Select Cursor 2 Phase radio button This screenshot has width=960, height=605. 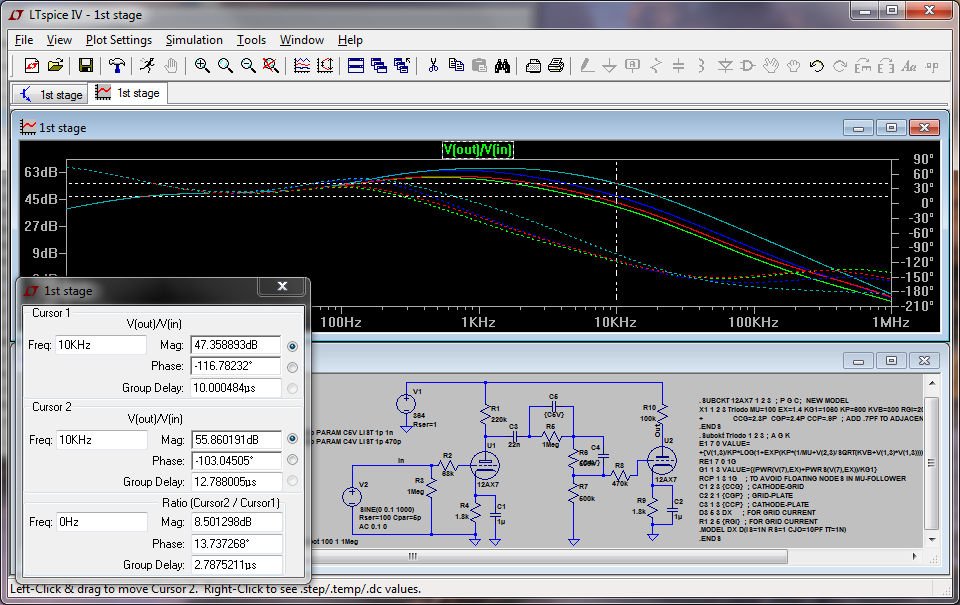tap(292, 460)
